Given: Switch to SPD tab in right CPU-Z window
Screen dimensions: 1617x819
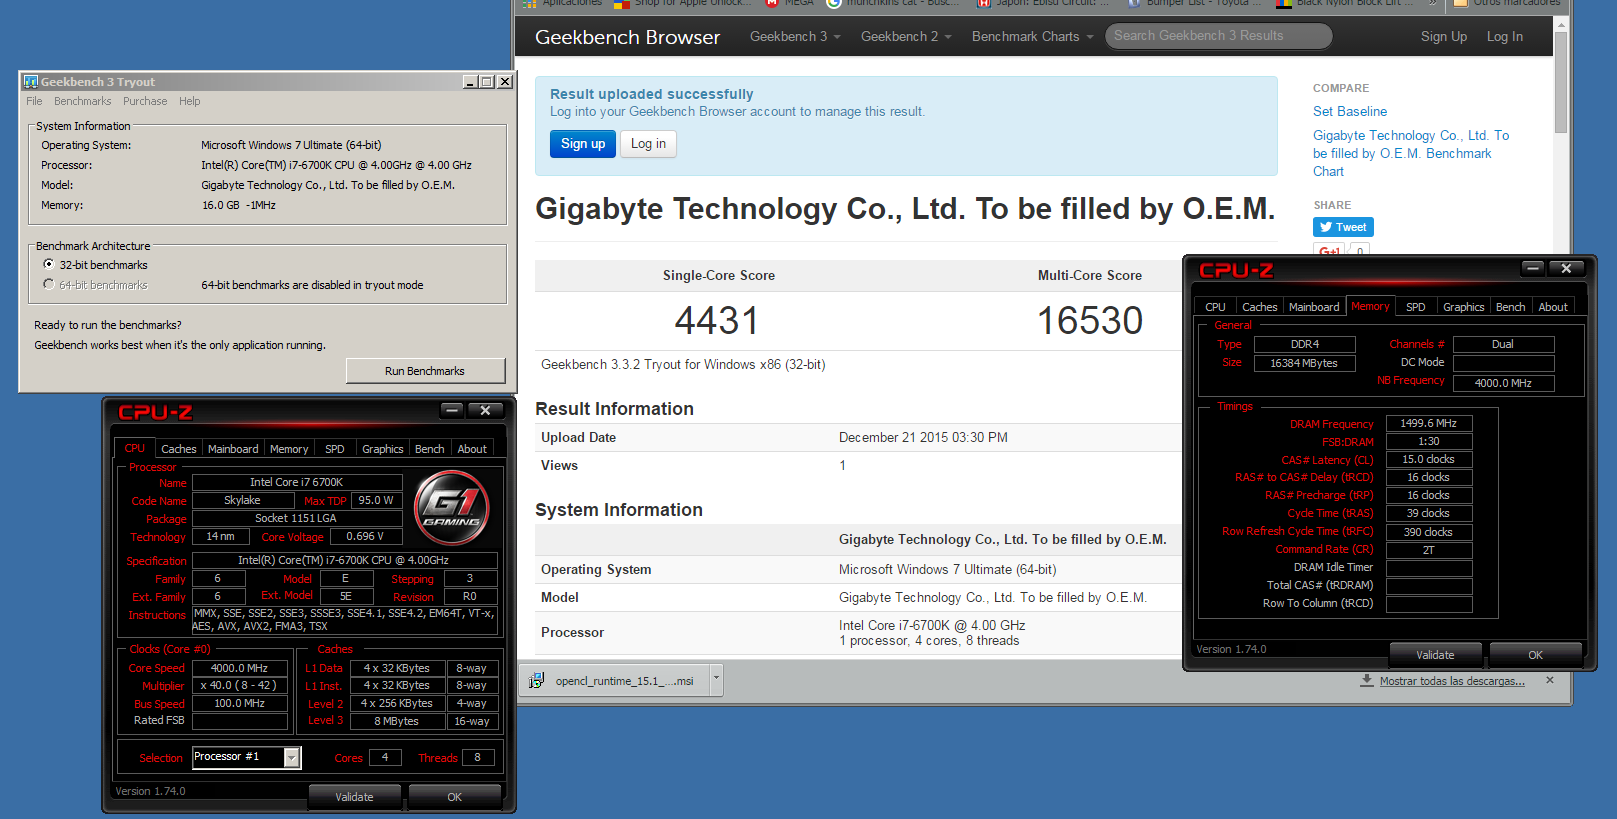Looking at the screenshot, I should coord(1416,307).
